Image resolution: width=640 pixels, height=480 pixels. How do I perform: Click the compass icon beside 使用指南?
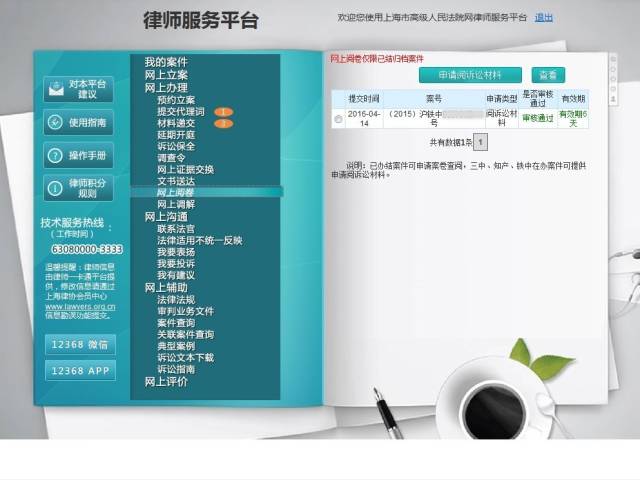(54, 122)
